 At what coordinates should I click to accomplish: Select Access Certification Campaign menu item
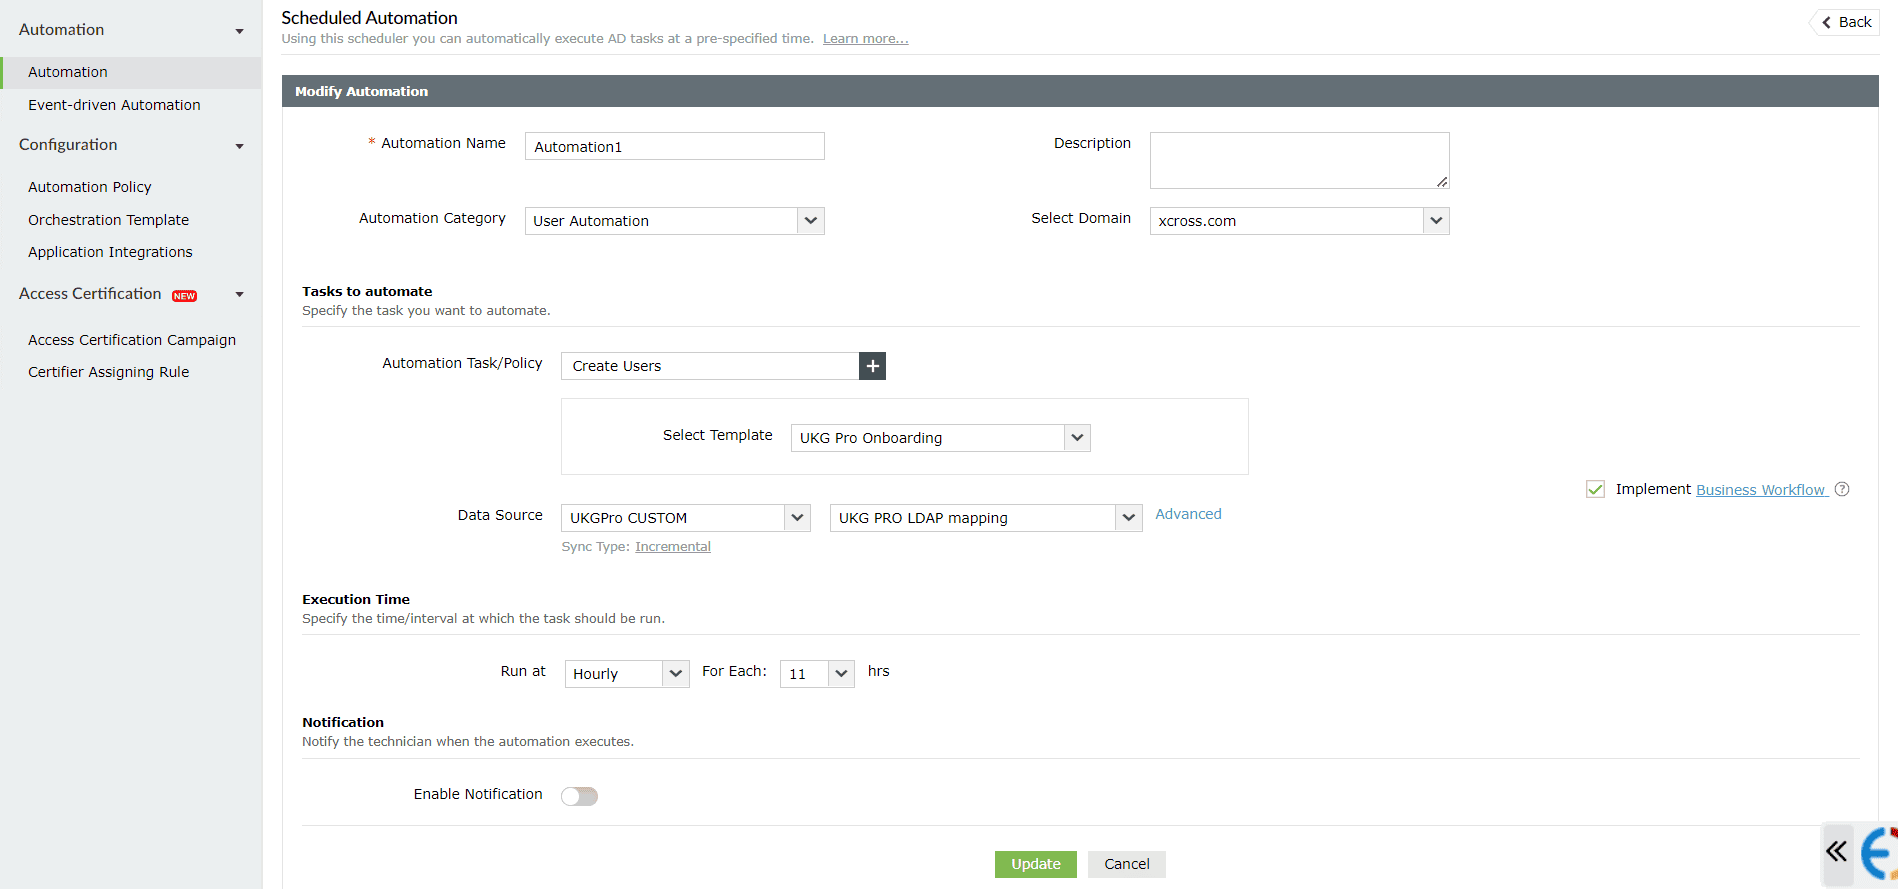coord(132,340)
